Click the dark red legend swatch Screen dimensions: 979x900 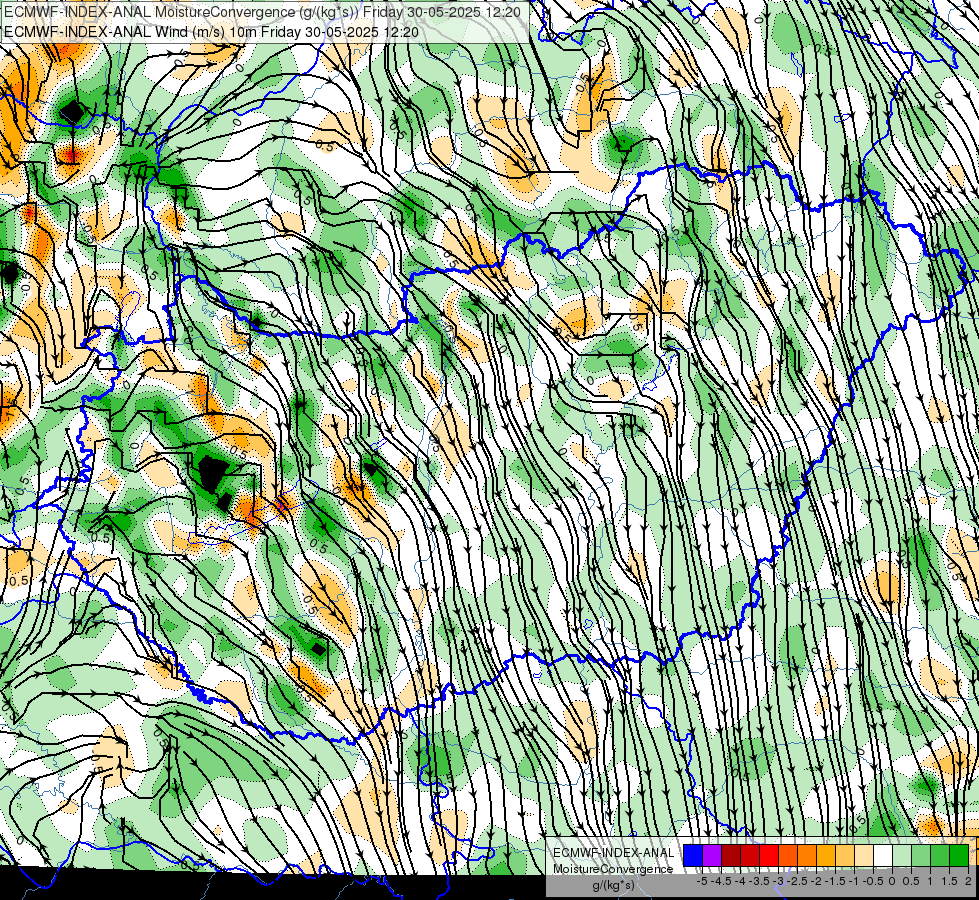tap(731, 855)
